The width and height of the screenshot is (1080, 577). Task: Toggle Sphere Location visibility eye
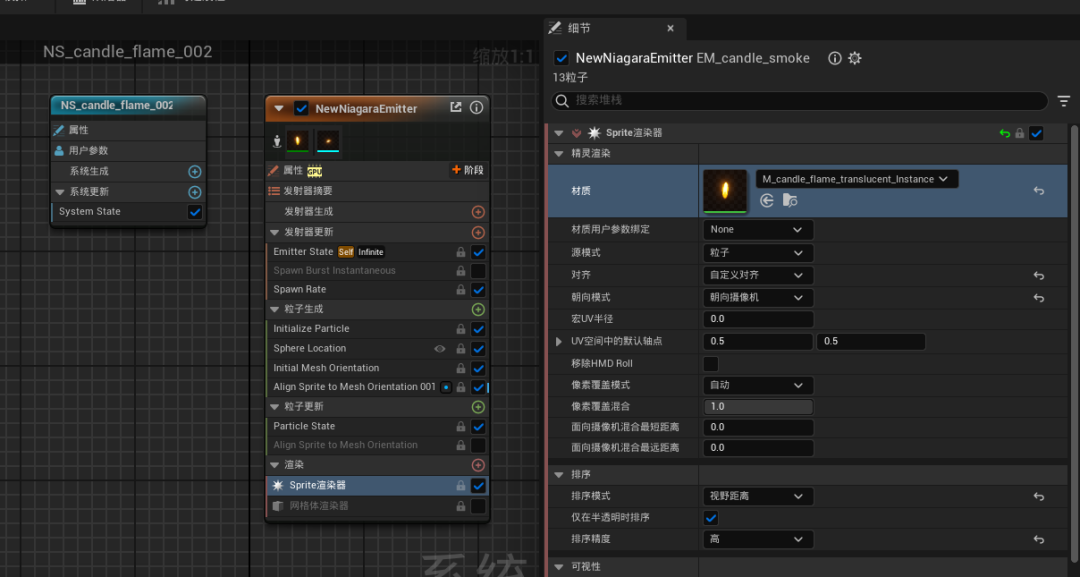pos(439,349)
